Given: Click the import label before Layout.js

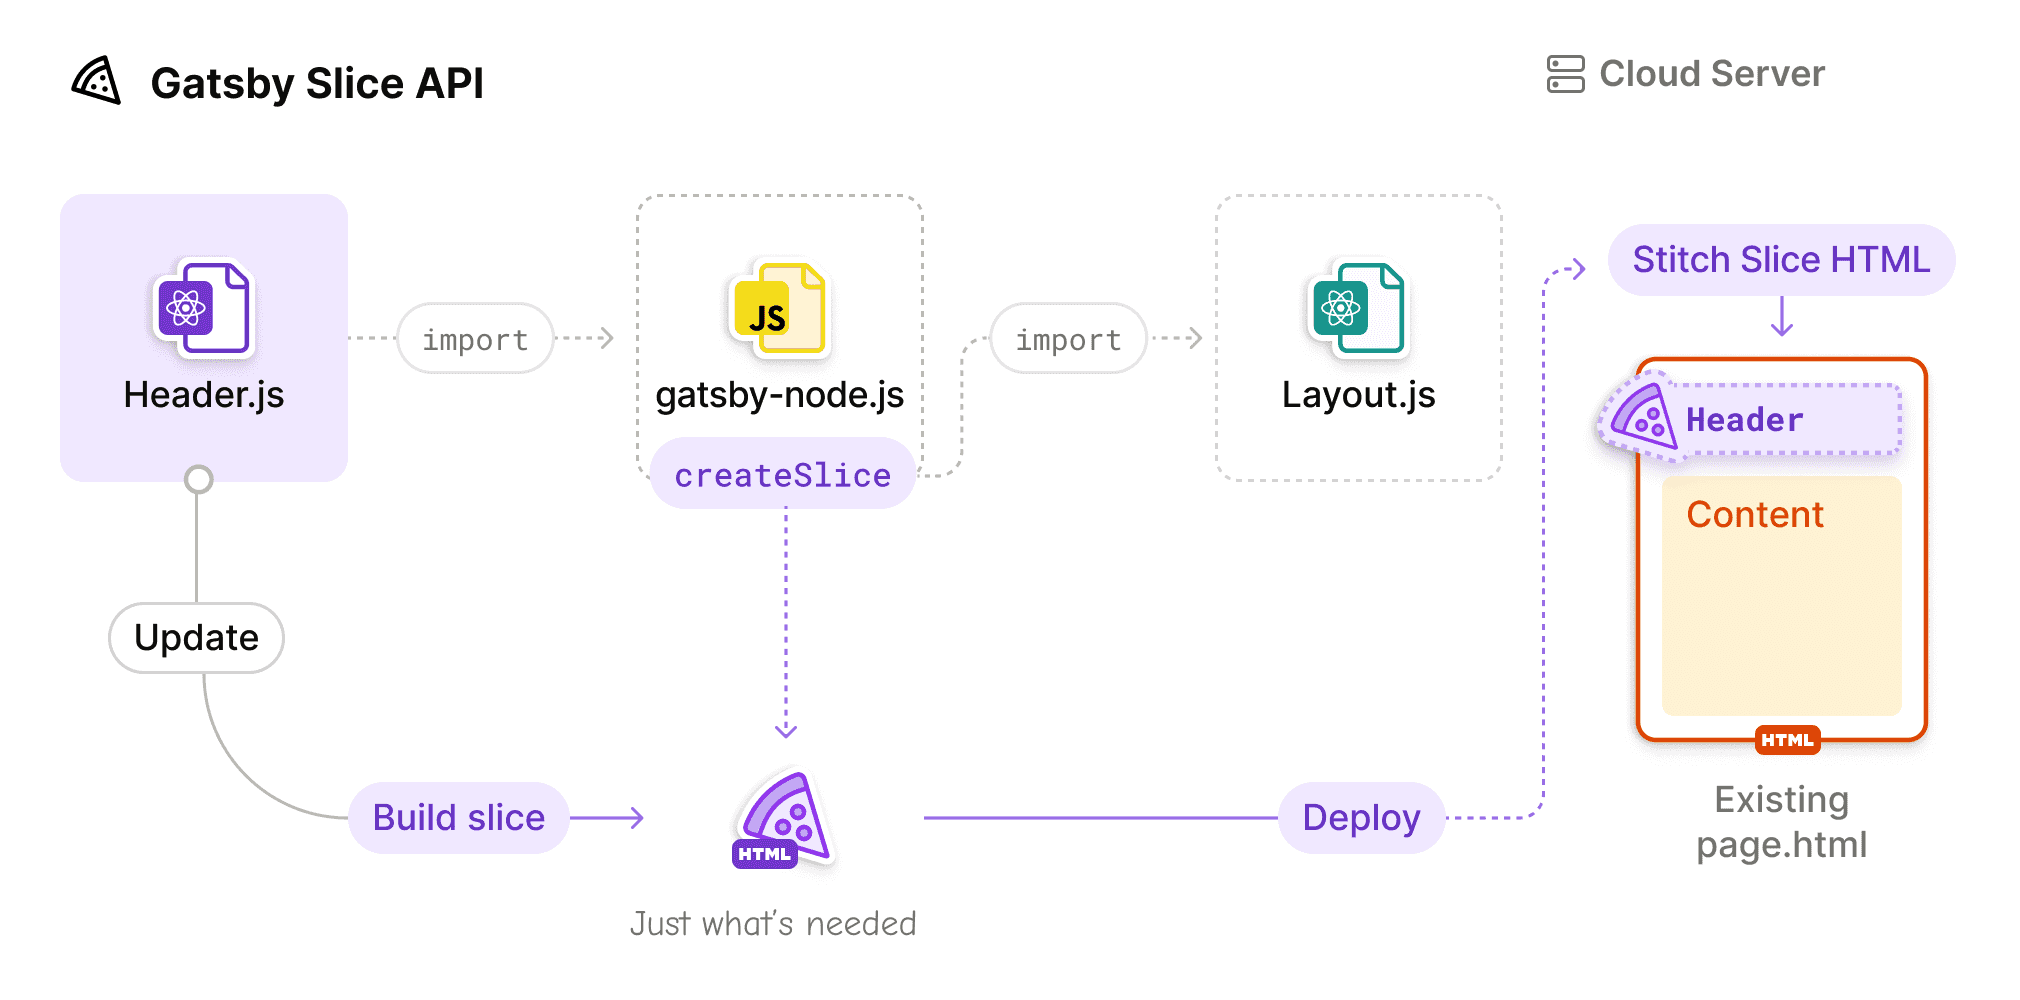Looking at the screenshot, I should 1068,339.
